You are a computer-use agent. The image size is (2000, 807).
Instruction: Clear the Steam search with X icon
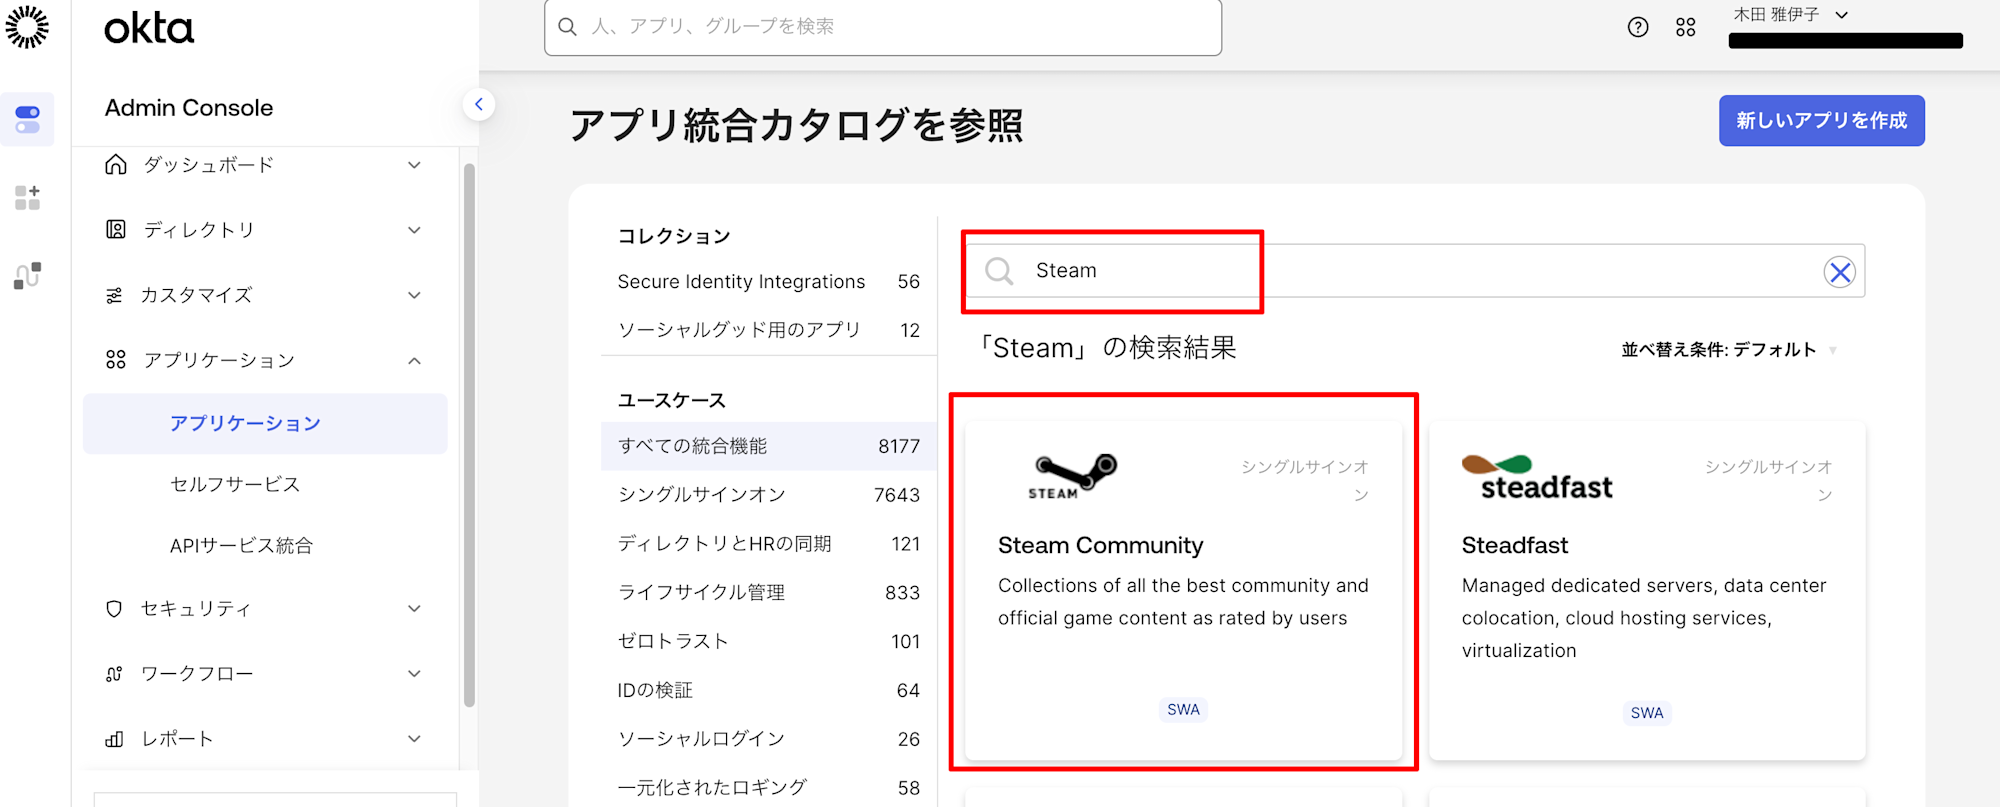click(x=1839, y=272)
